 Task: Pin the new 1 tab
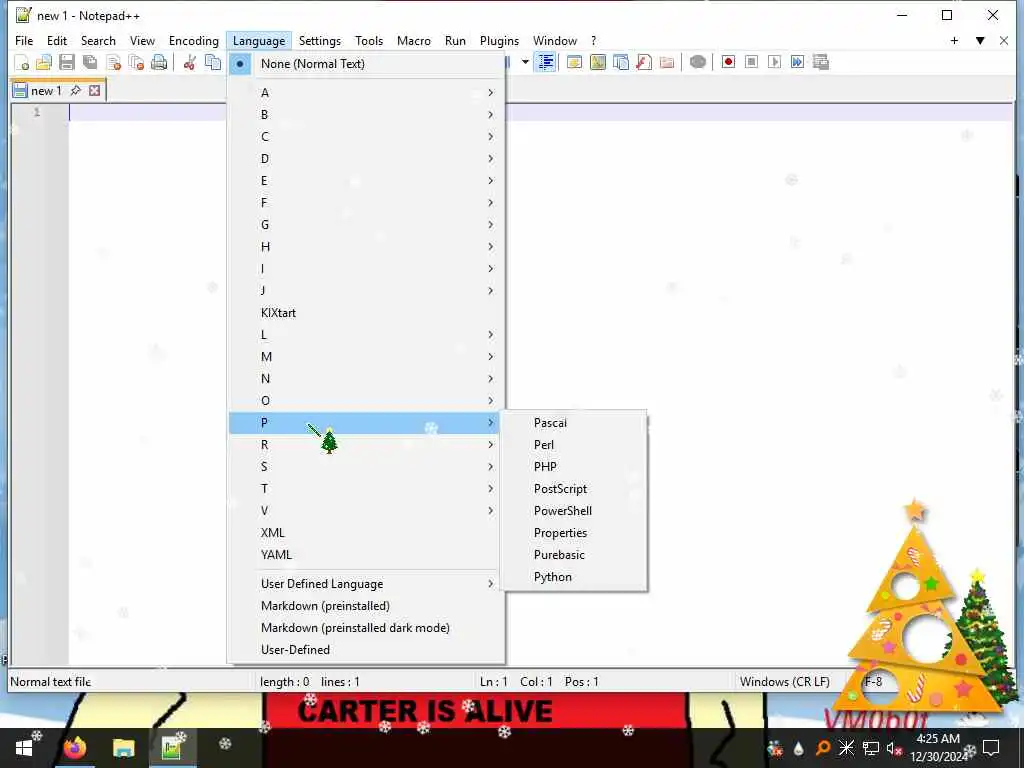(x=76, y=90)
